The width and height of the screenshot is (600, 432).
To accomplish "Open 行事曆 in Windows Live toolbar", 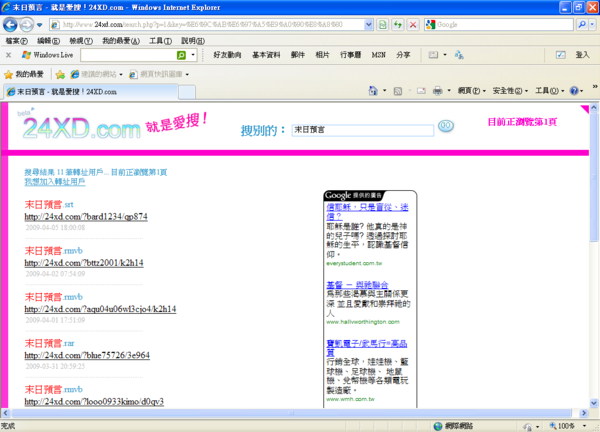I will [x=351, y=55].
